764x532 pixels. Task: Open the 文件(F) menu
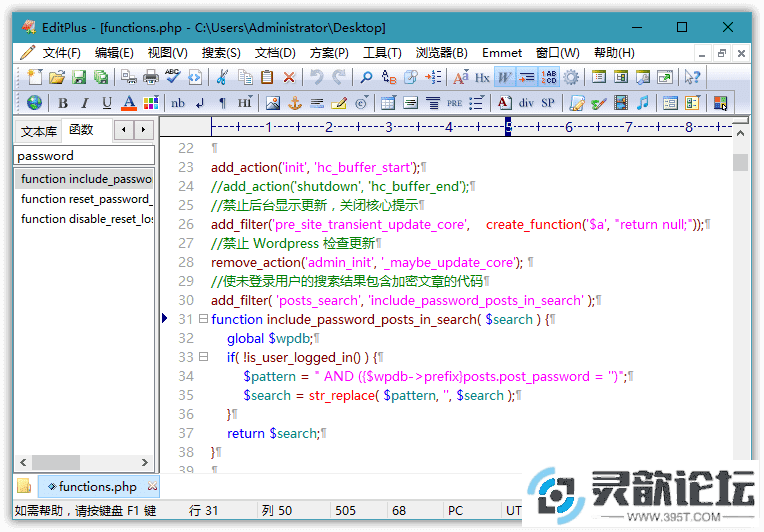(x=61, y=53)
